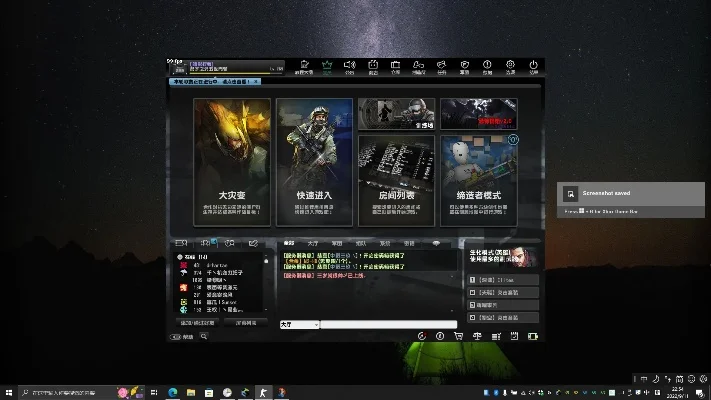Open Microsoft Store from the taskbar

[209, 392]
